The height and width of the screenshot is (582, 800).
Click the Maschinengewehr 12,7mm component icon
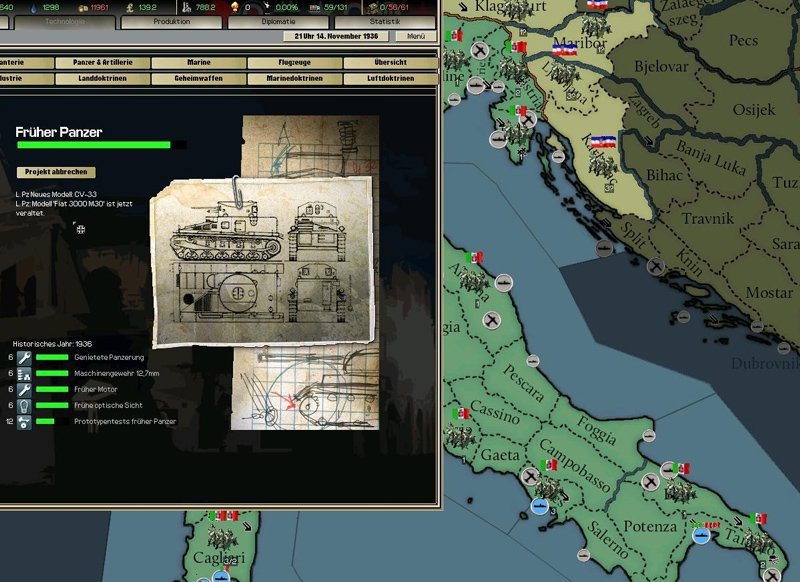(25, 373)
